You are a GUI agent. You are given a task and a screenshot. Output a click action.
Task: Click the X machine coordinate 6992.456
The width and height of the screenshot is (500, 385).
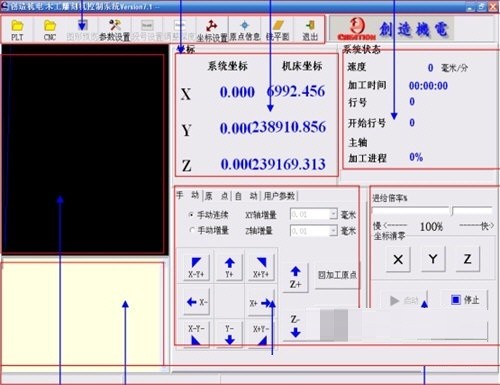pyautogui.click(x=296, y=91)
